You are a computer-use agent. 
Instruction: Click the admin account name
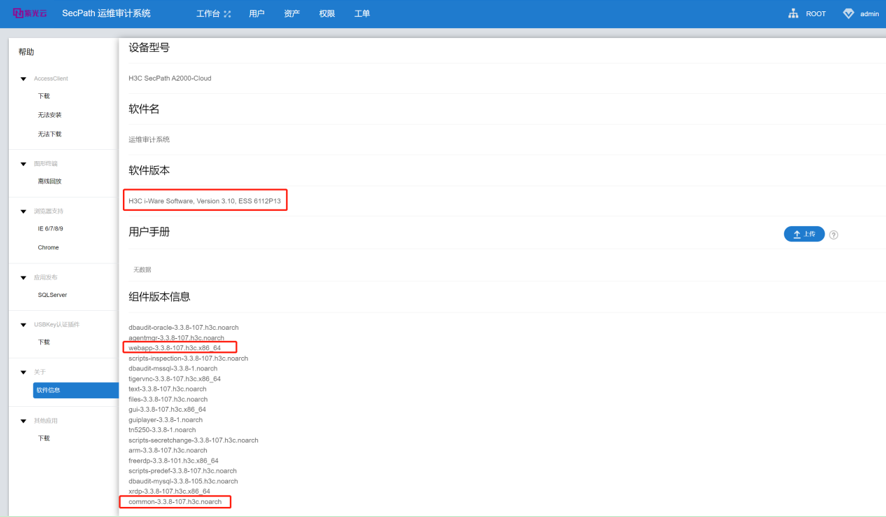point(869,14)
